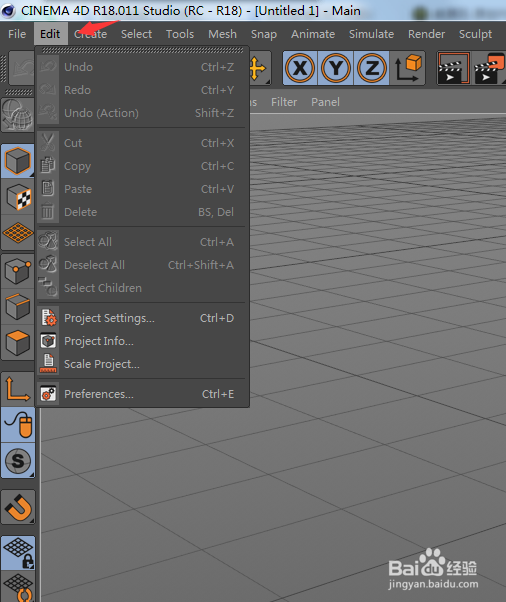Click the Deselect All entry

(x=142, y=265)
